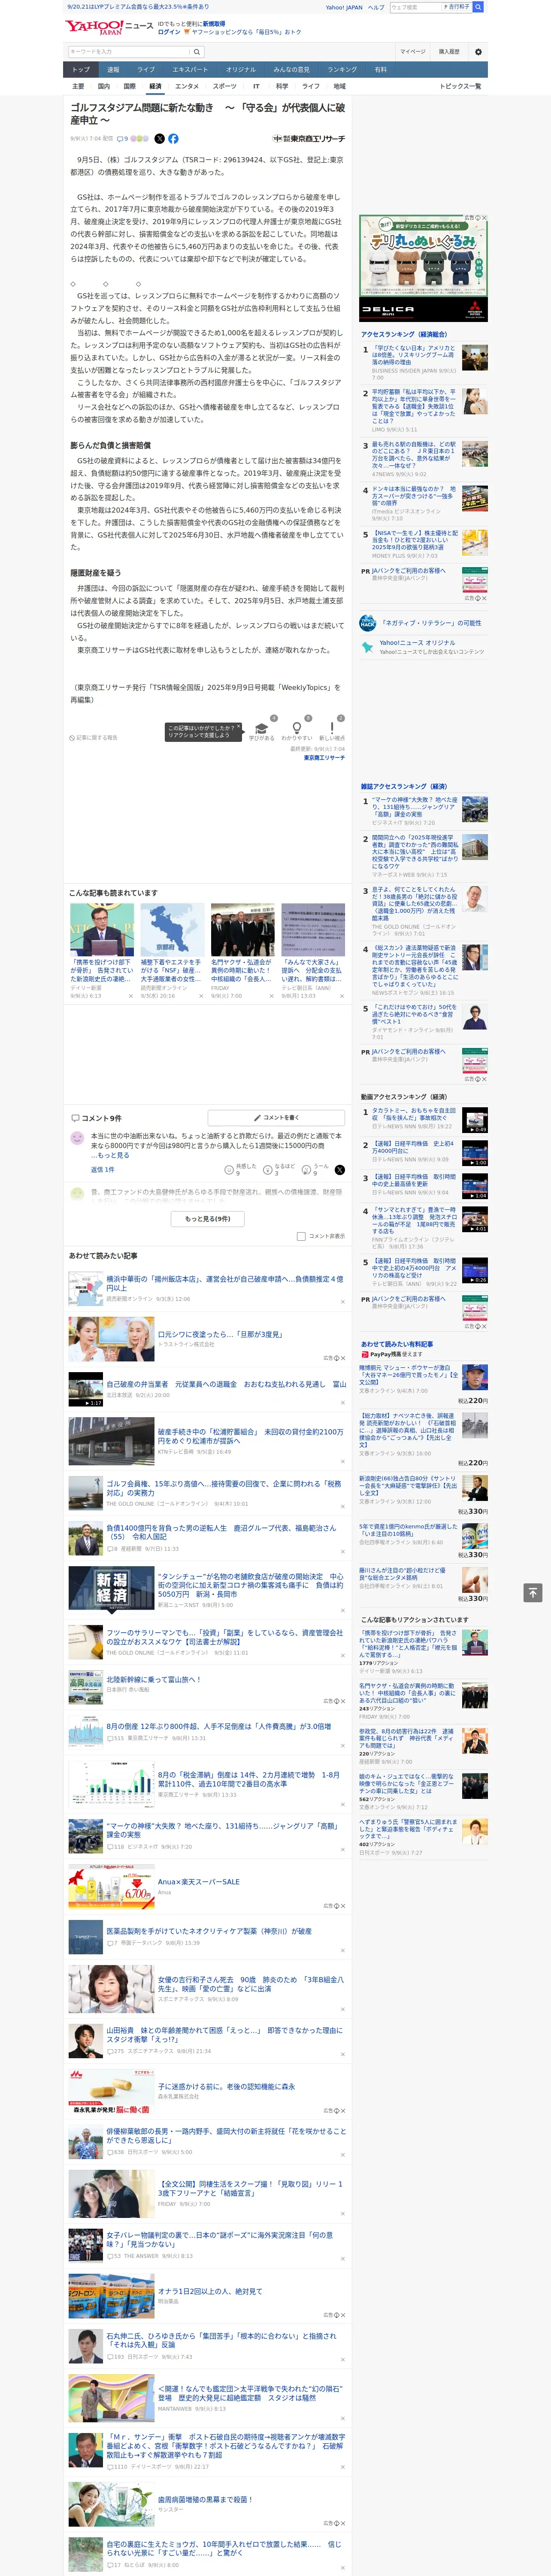The width and height of the screenshot is (551, 2576).
Task: Open the エキスパート navigation tab
Action: coord(190,70)
